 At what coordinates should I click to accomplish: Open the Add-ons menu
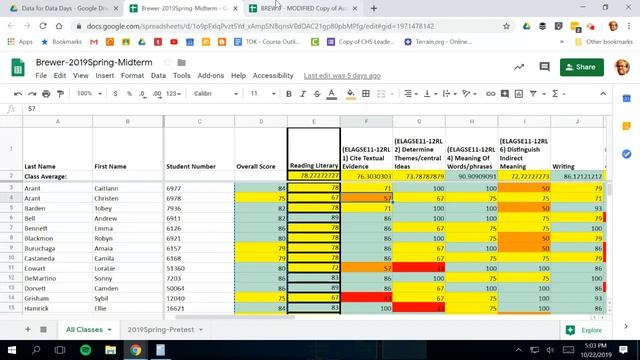coord(211,76)
